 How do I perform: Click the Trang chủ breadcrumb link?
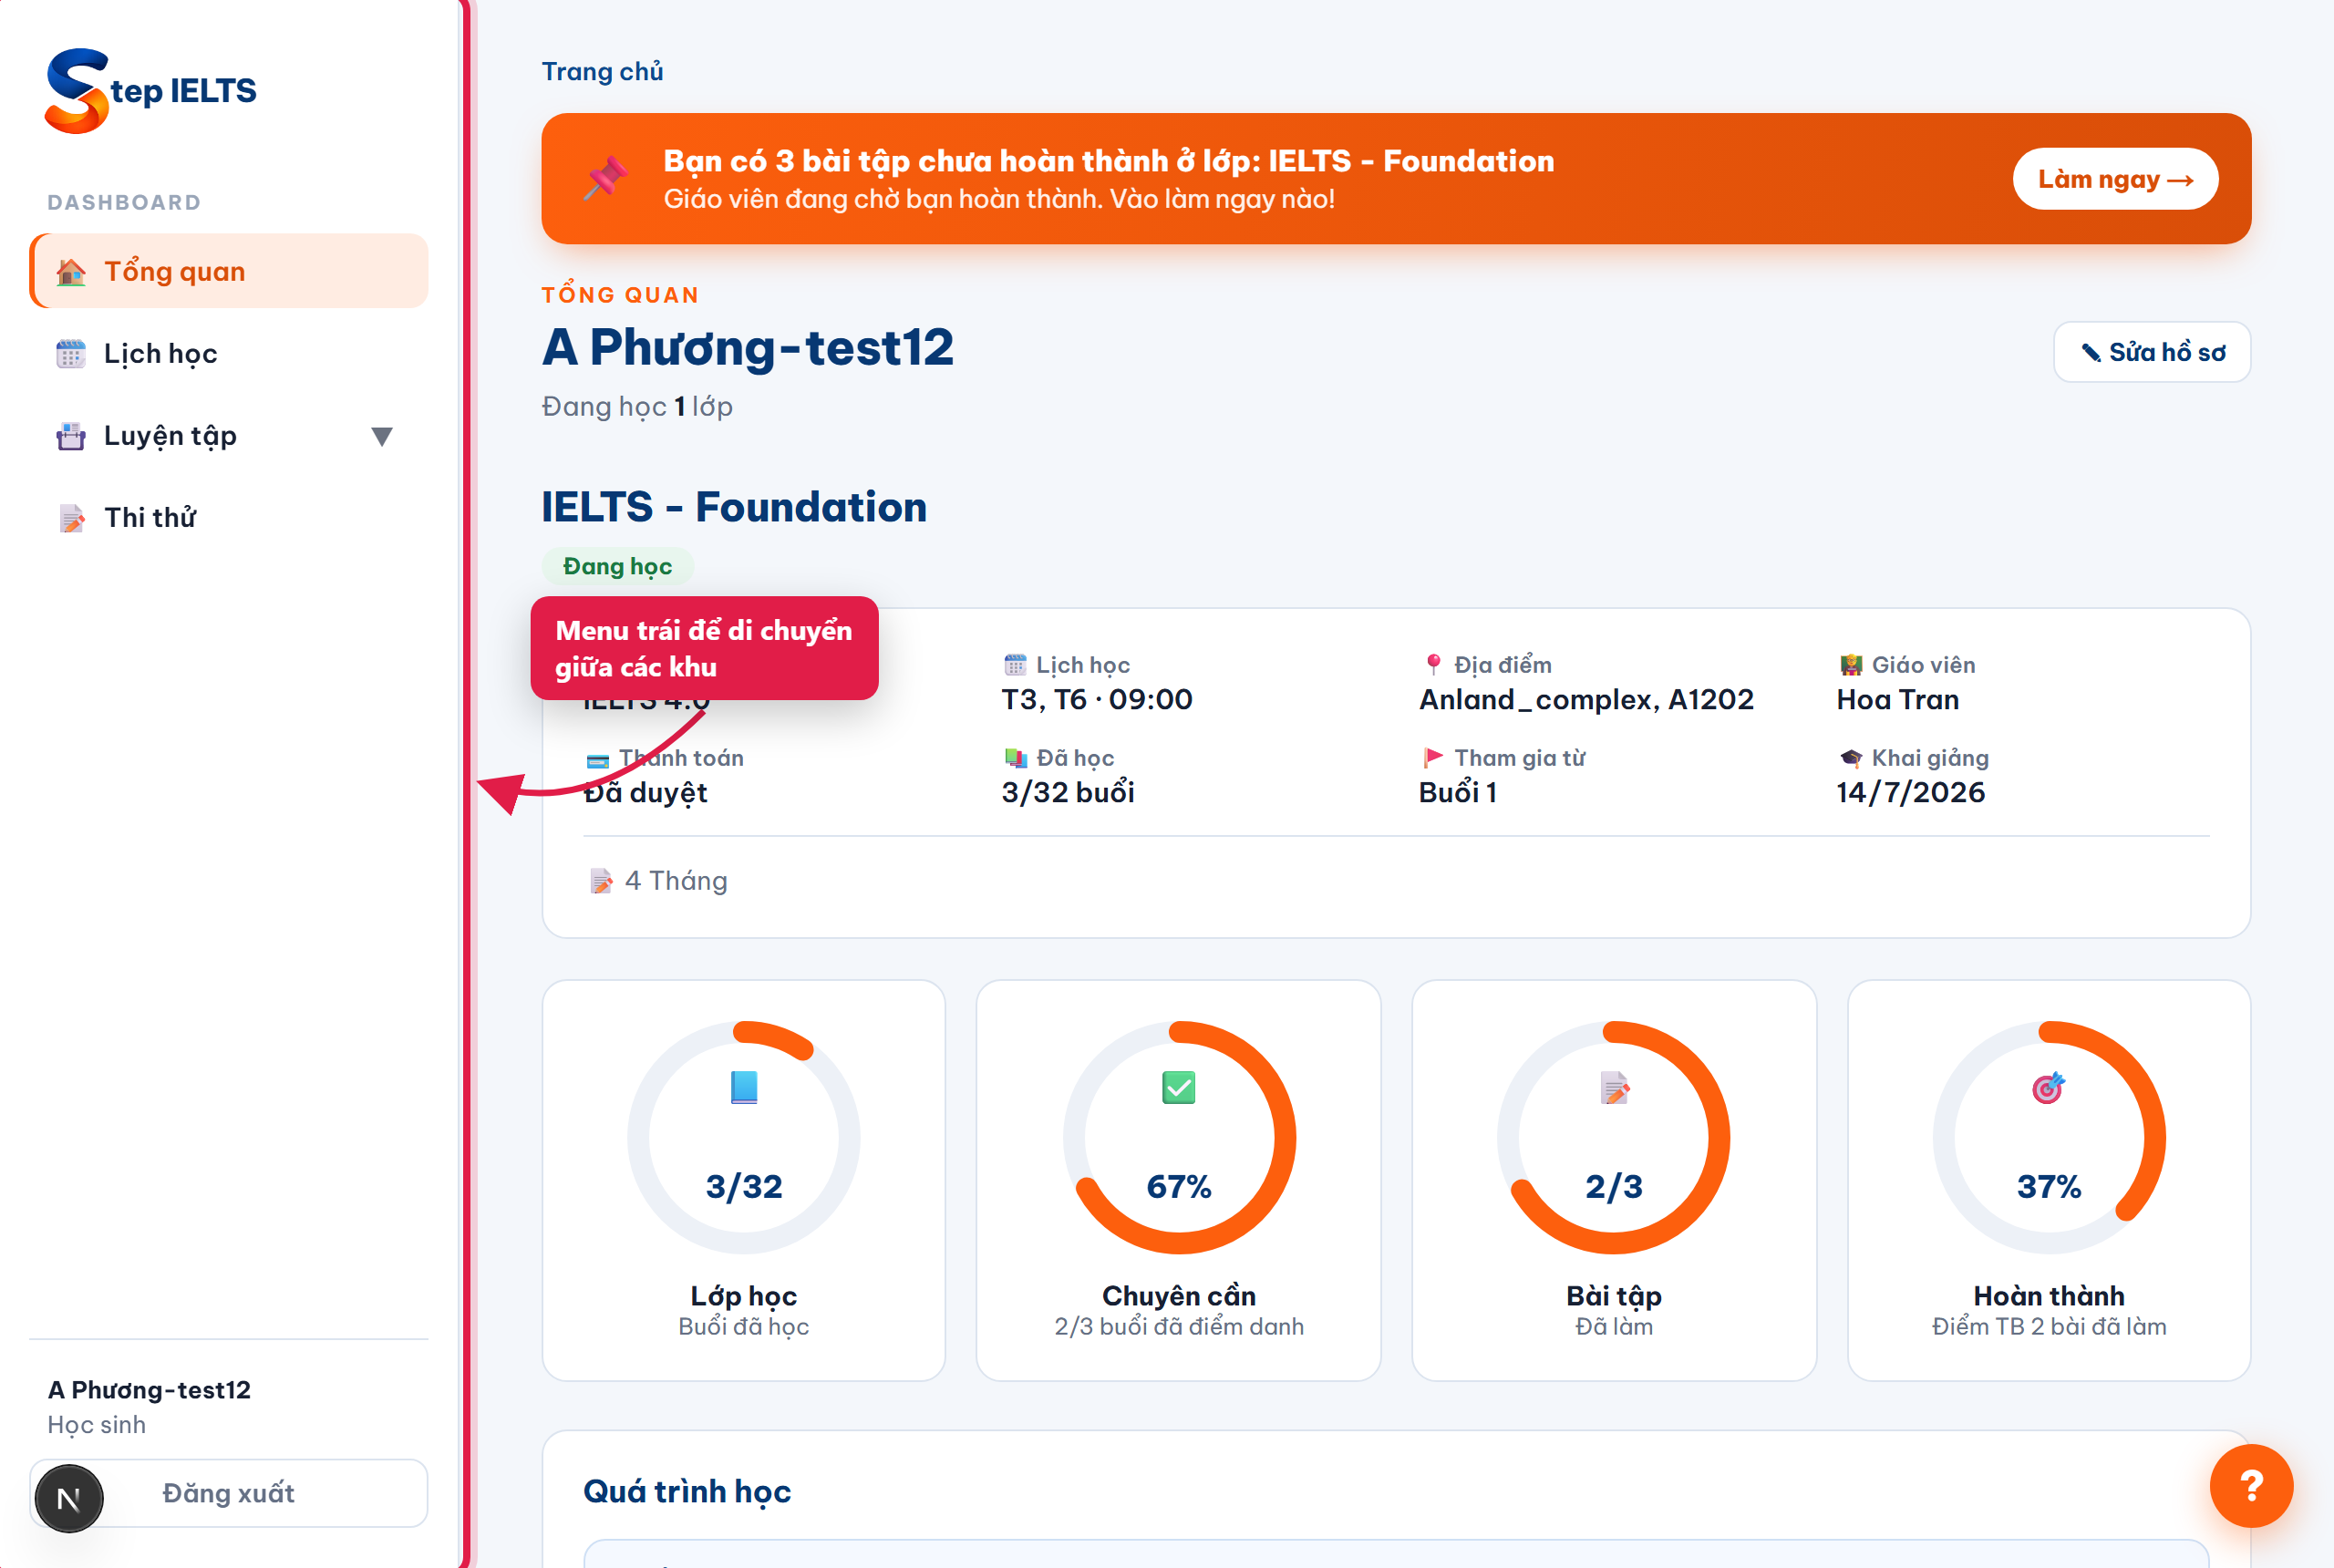602,71
